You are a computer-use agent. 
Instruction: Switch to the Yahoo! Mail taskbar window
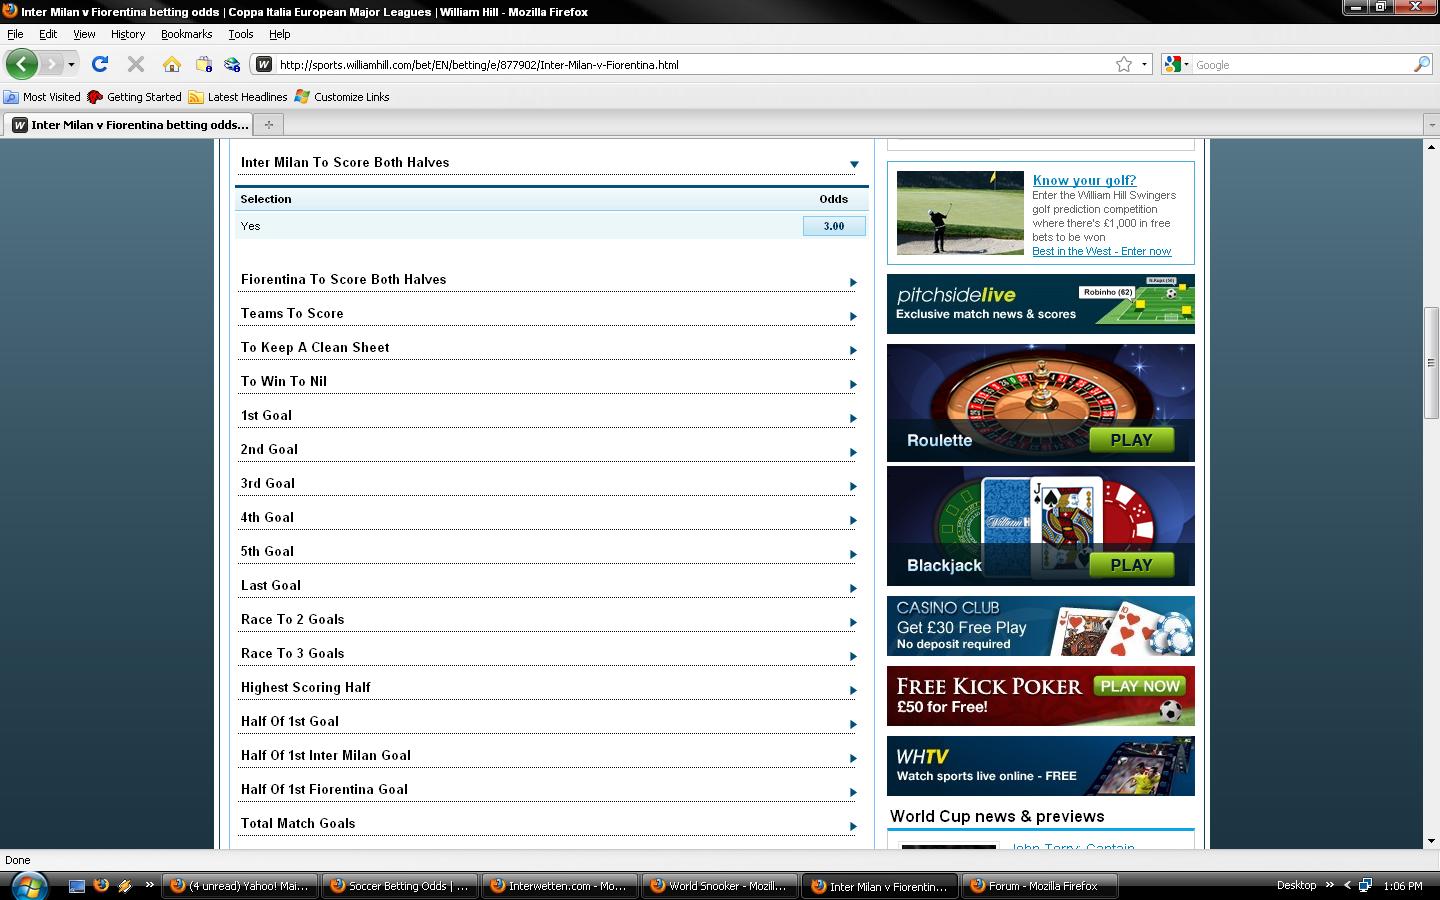coord(239,886)
